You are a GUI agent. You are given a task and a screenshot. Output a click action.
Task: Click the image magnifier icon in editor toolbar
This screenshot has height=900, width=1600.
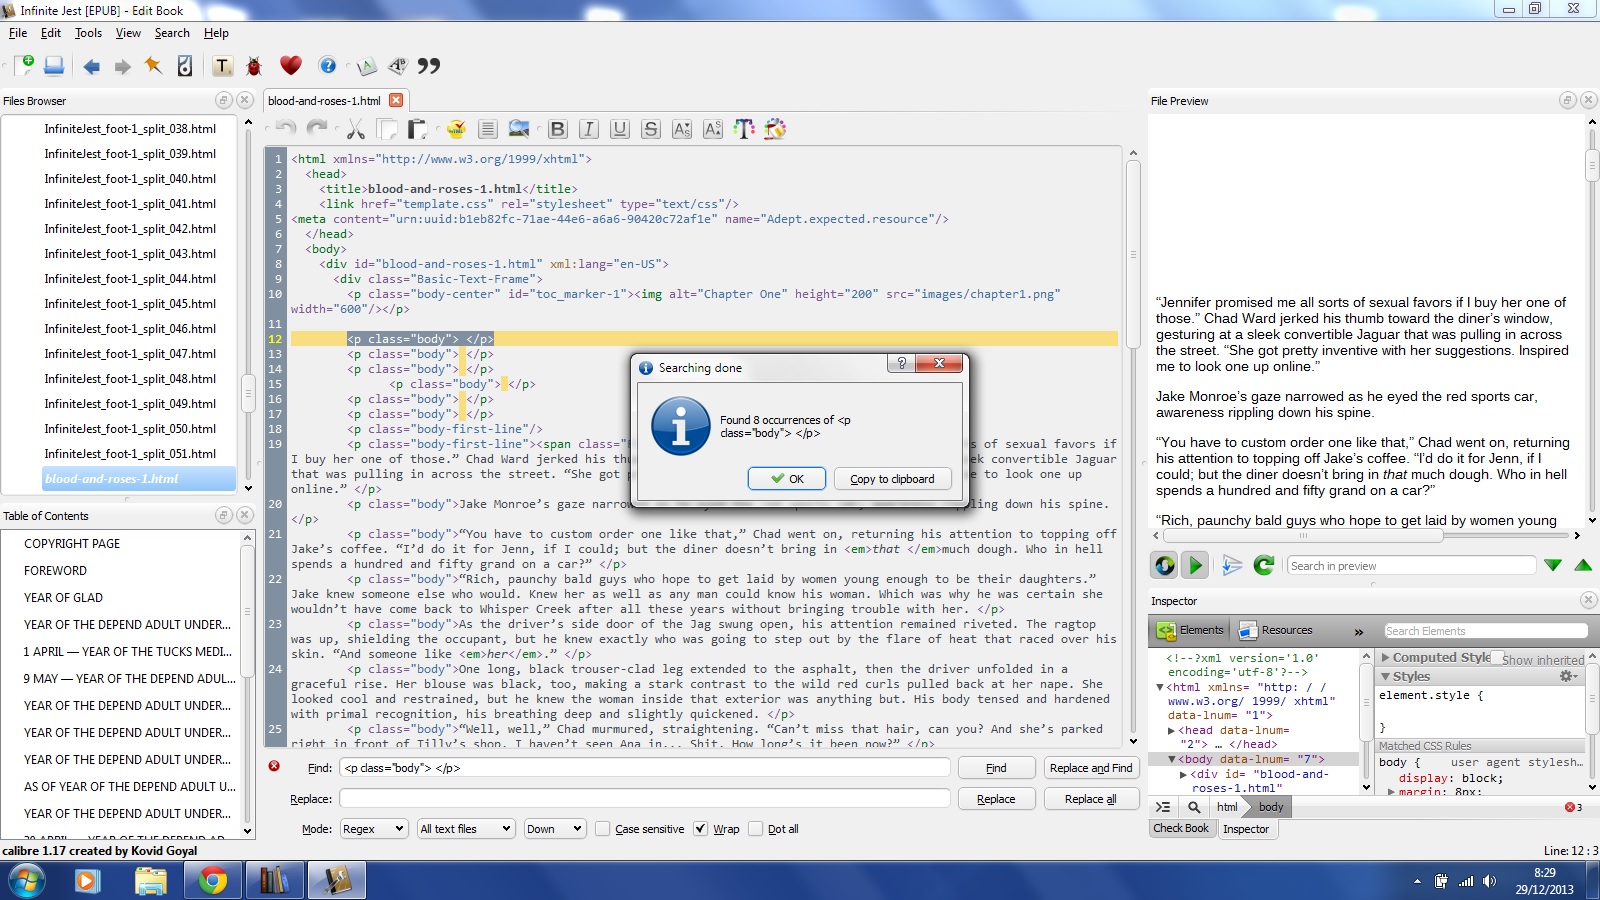pos(519,129)
